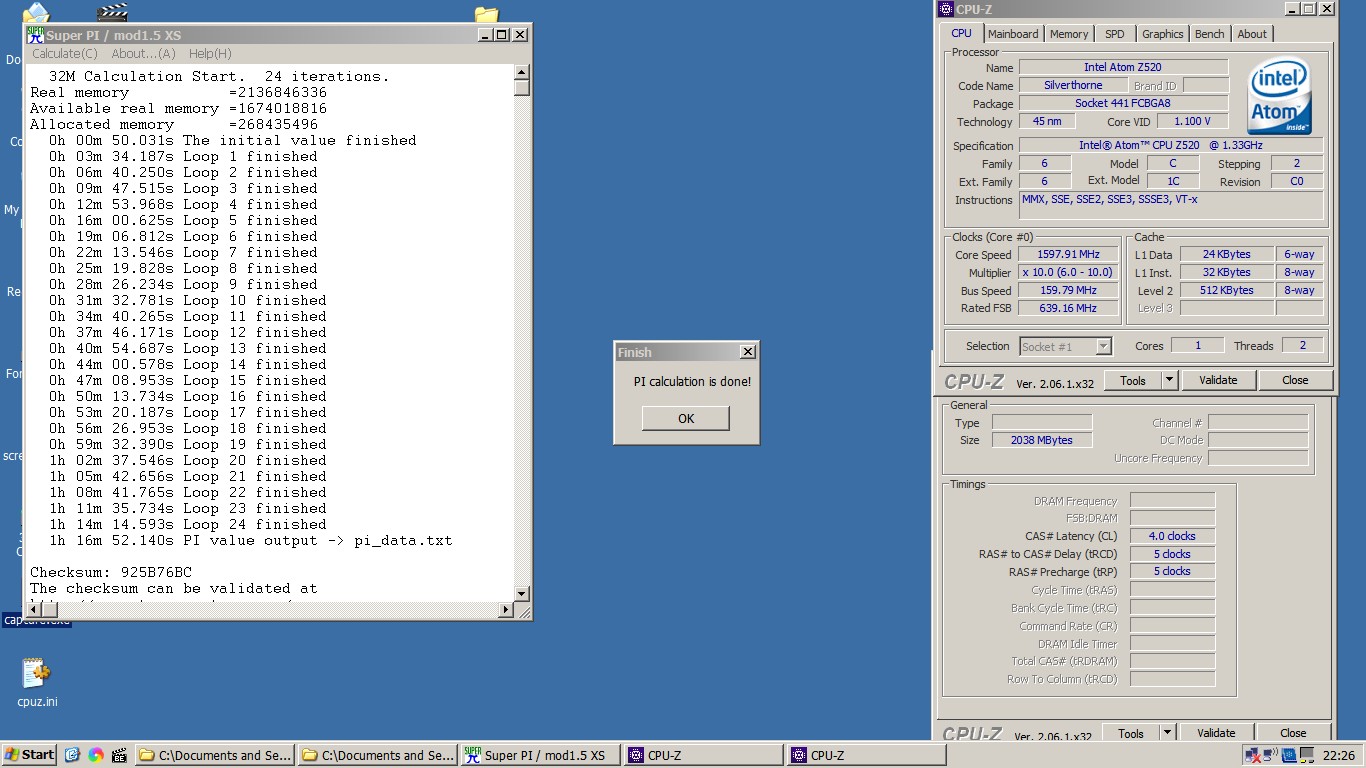Image resolution: width=1366 pixels, height=768 pixels.
Task: Click Tools button in upper CPU-Z window
Action: [1133, 380]
